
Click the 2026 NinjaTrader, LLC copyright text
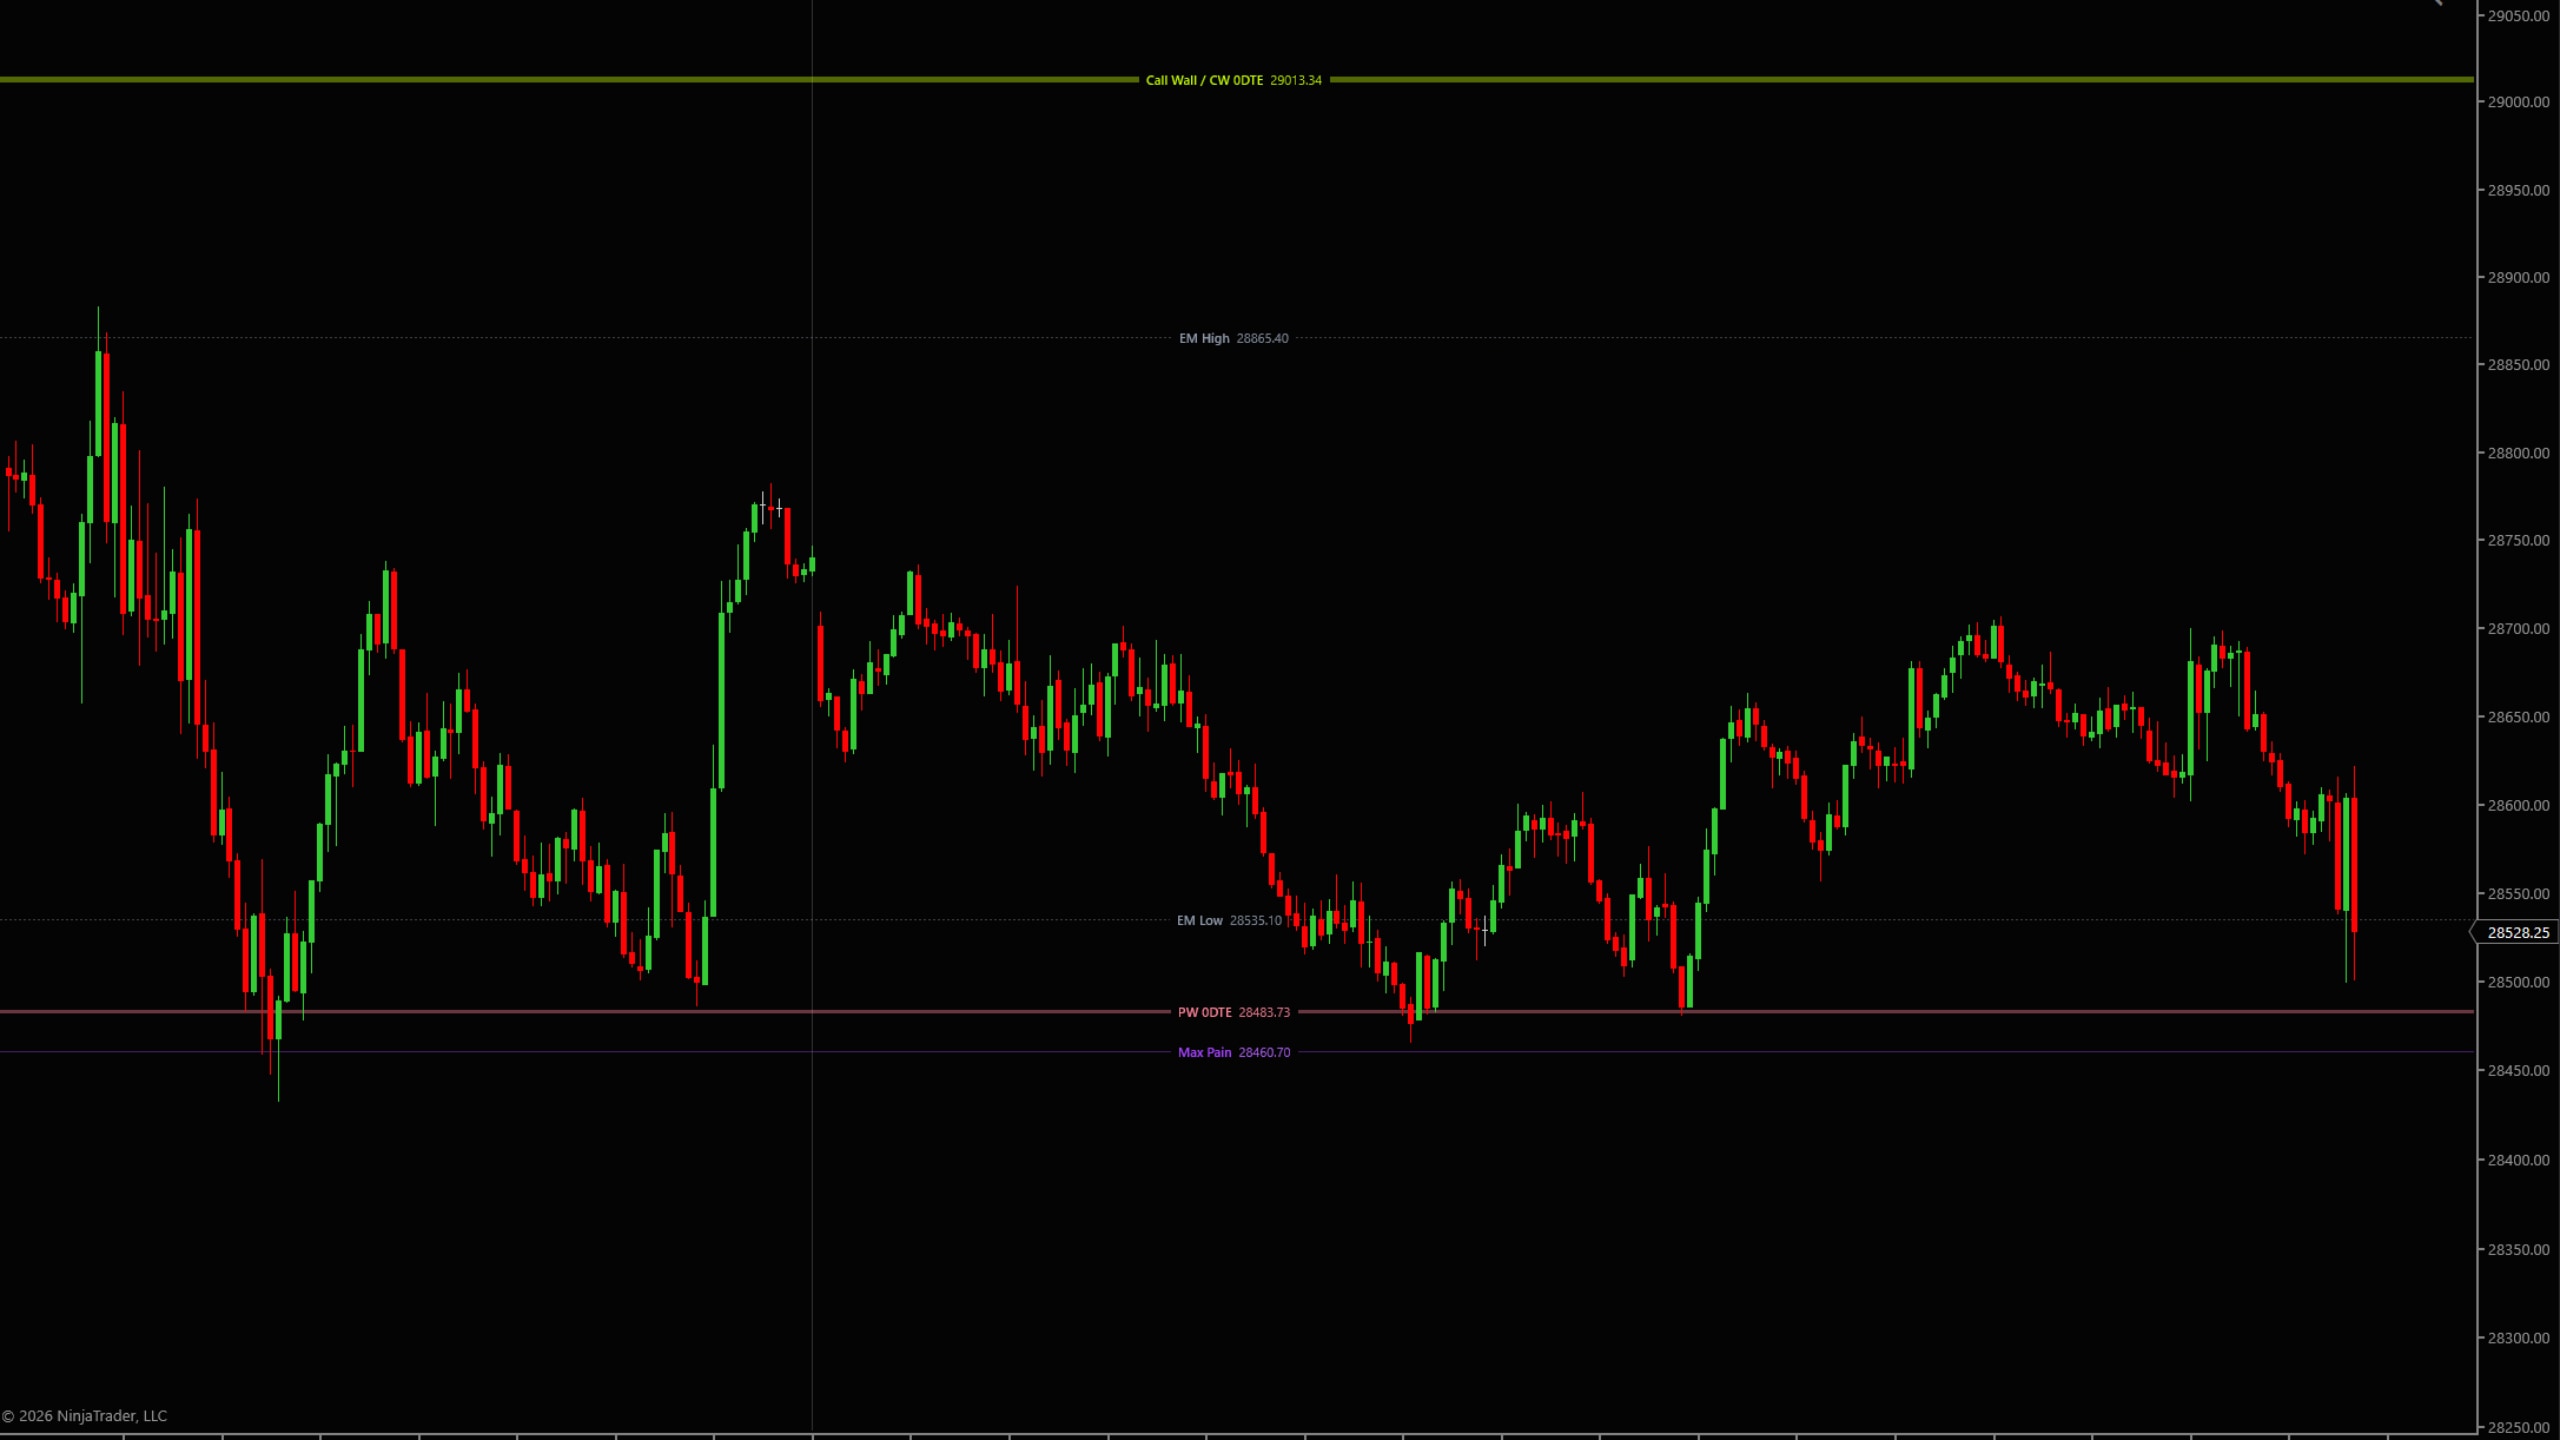pos(84,1416)
